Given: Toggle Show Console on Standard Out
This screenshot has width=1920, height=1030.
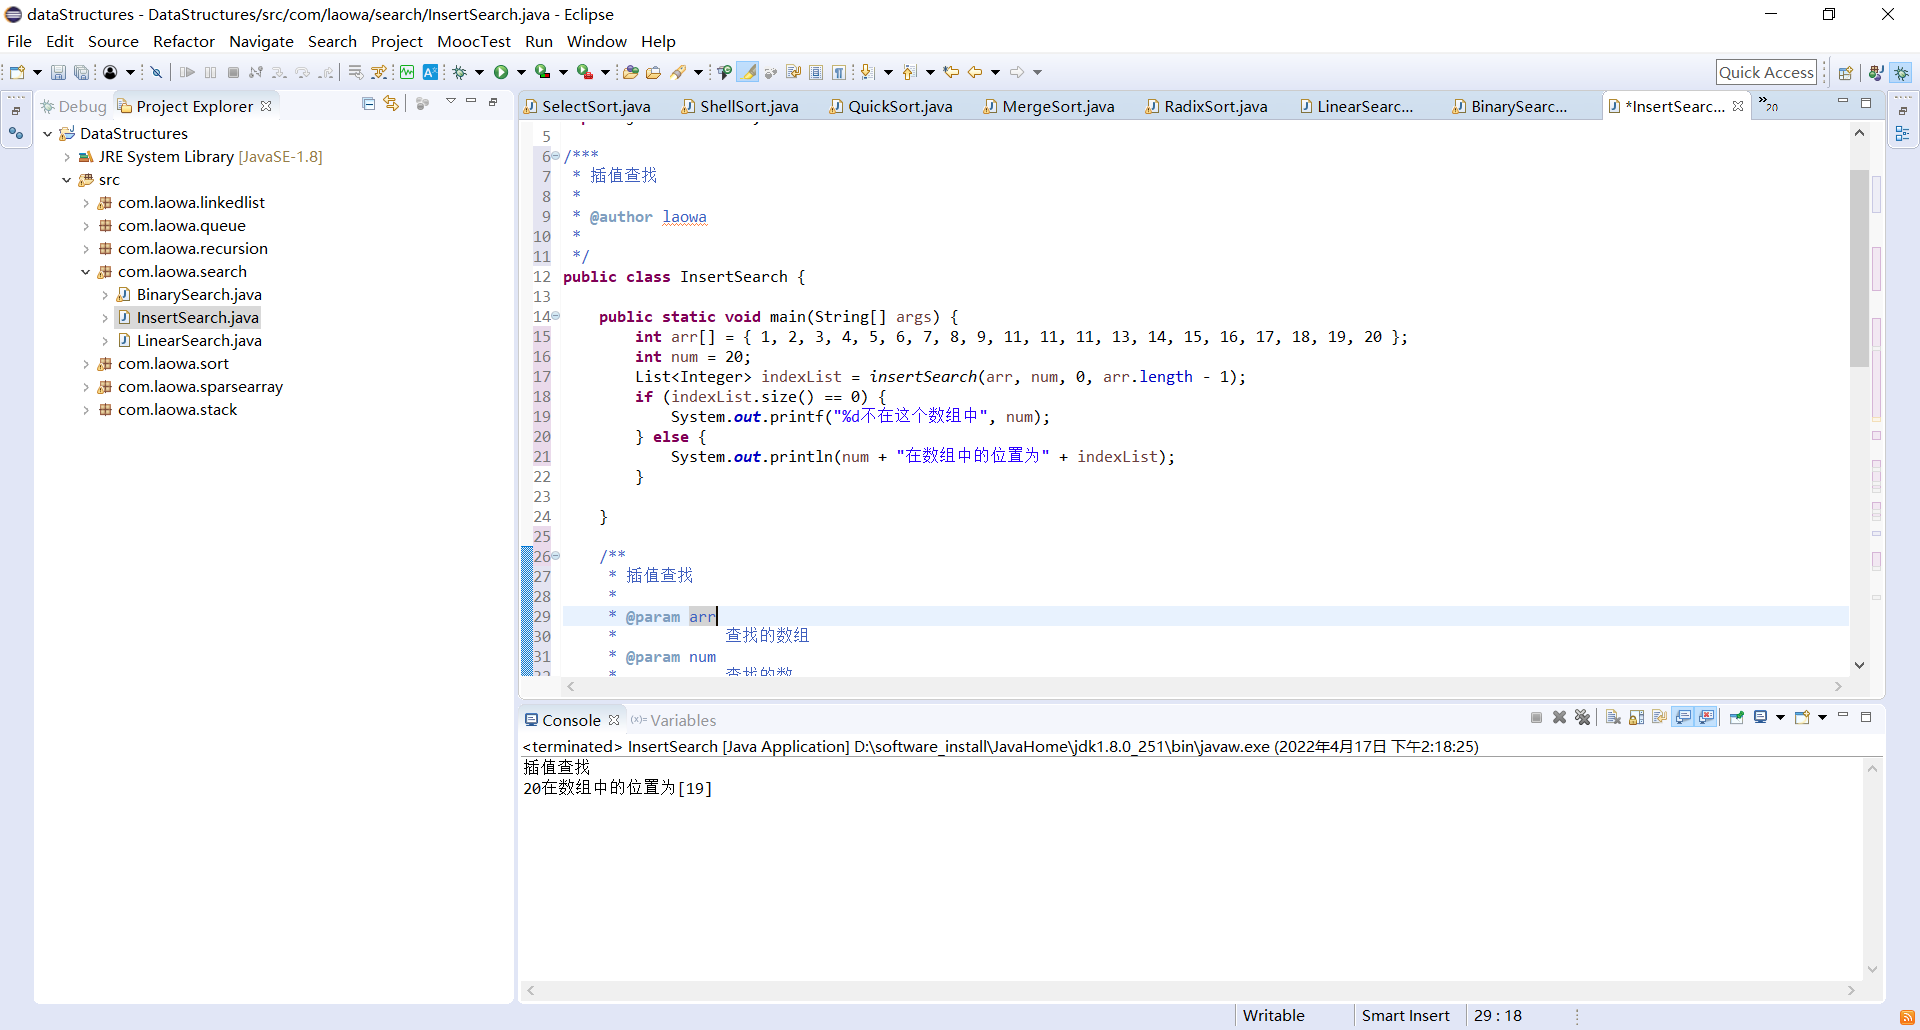Looking at the screenshot, I should 1683,717.
